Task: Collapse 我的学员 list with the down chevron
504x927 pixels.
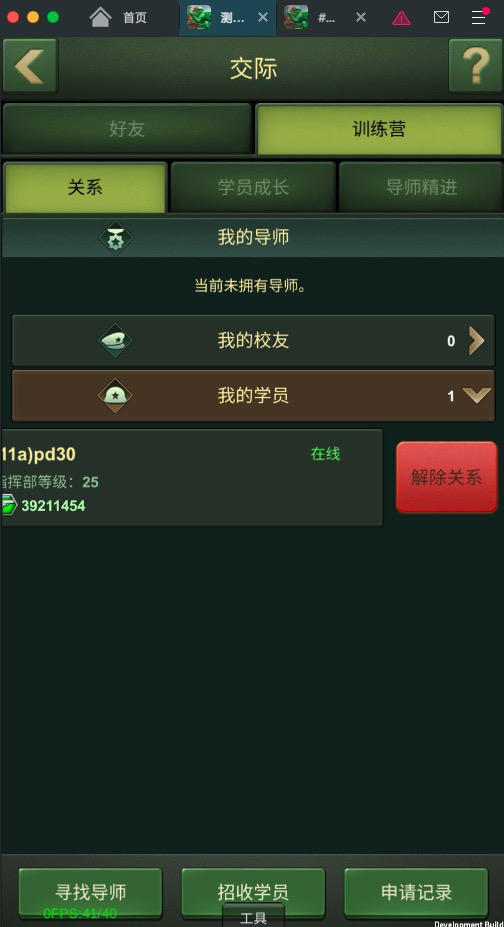Action: click(x=477, y=396)
